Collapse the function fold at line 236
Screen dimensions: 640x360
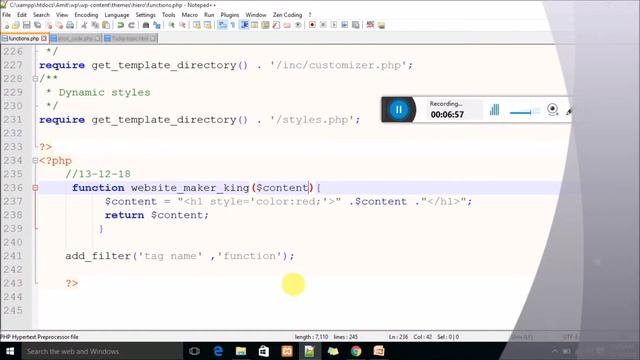(x=36, y=188)
